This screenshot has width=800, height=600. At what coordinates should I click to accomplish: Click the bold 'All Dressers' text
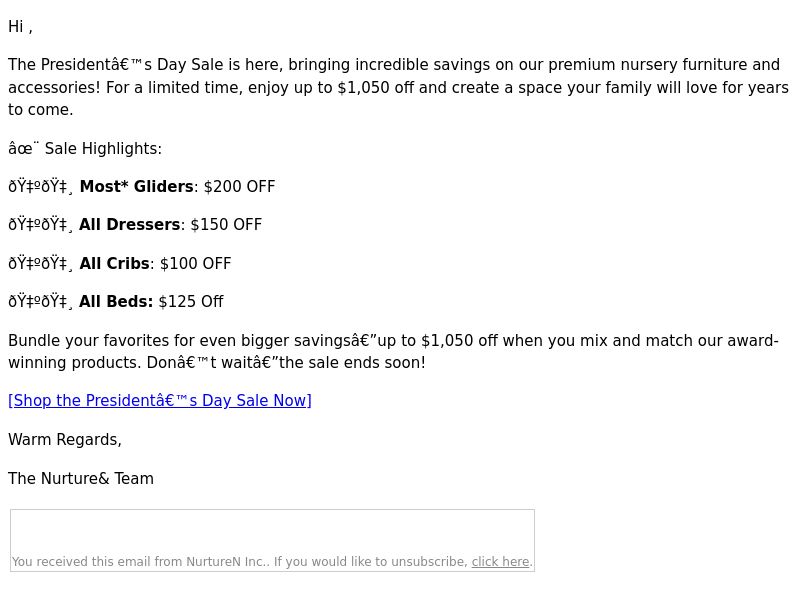tap(130, 225)
